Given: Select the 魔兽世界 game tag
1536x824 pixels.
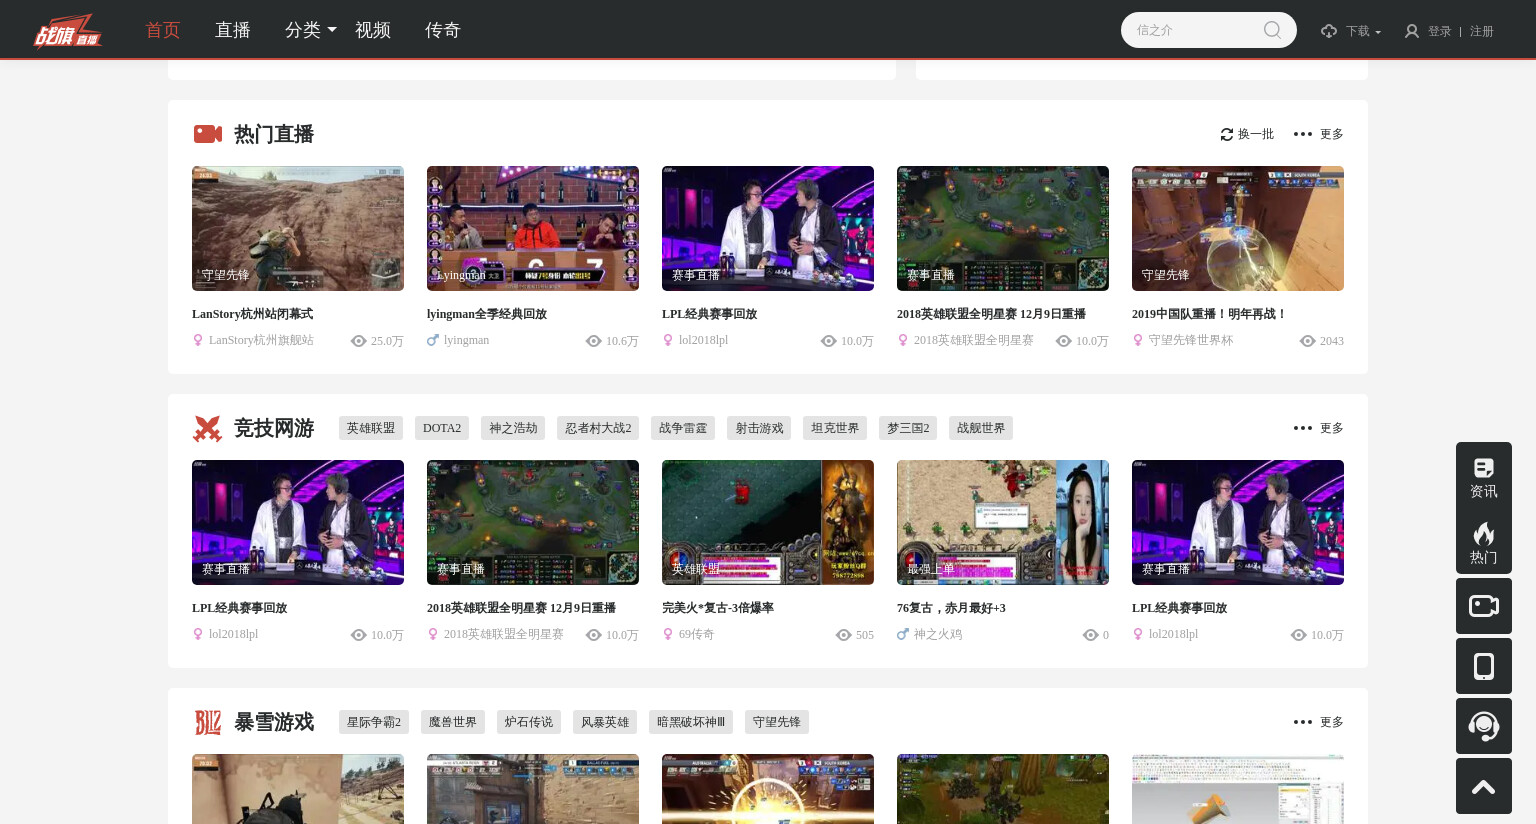Looking at the screenshot, I should coord(453,722).
